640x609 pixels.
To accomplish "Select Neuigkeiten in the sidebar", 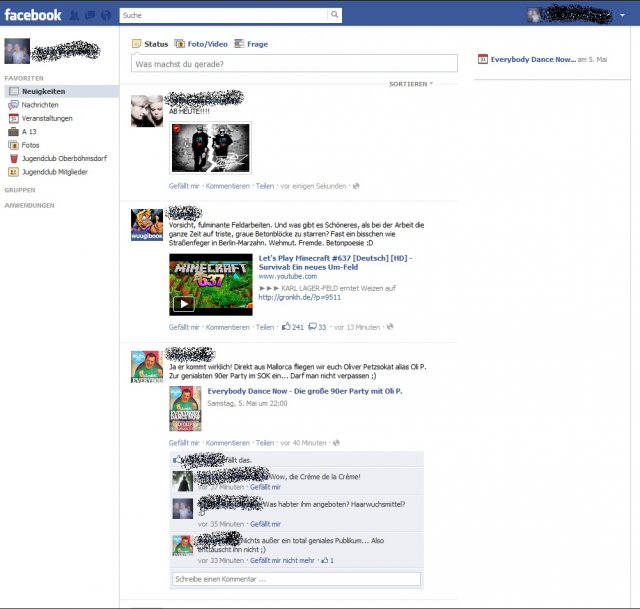I will coord(61,91).
